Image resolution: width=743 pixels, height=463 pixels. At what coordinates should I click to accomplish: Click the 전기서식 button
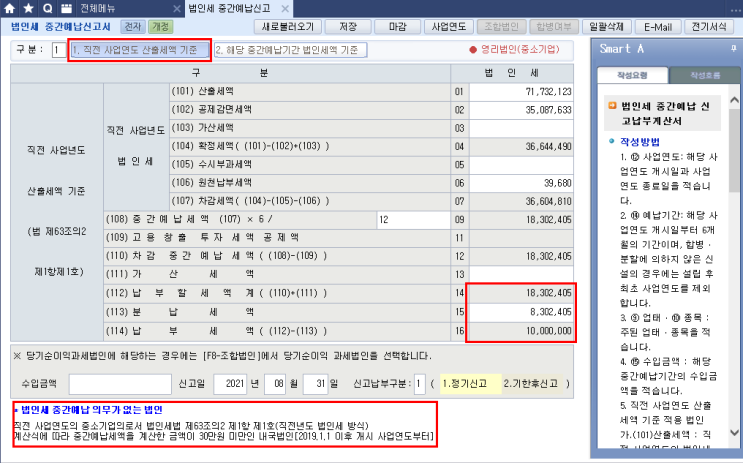click(x=709, y=27)
